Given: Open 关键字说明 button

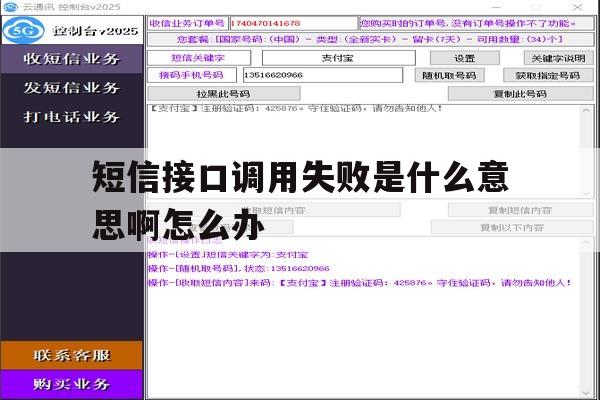Looking at the screenshot, I should [558, 58].
